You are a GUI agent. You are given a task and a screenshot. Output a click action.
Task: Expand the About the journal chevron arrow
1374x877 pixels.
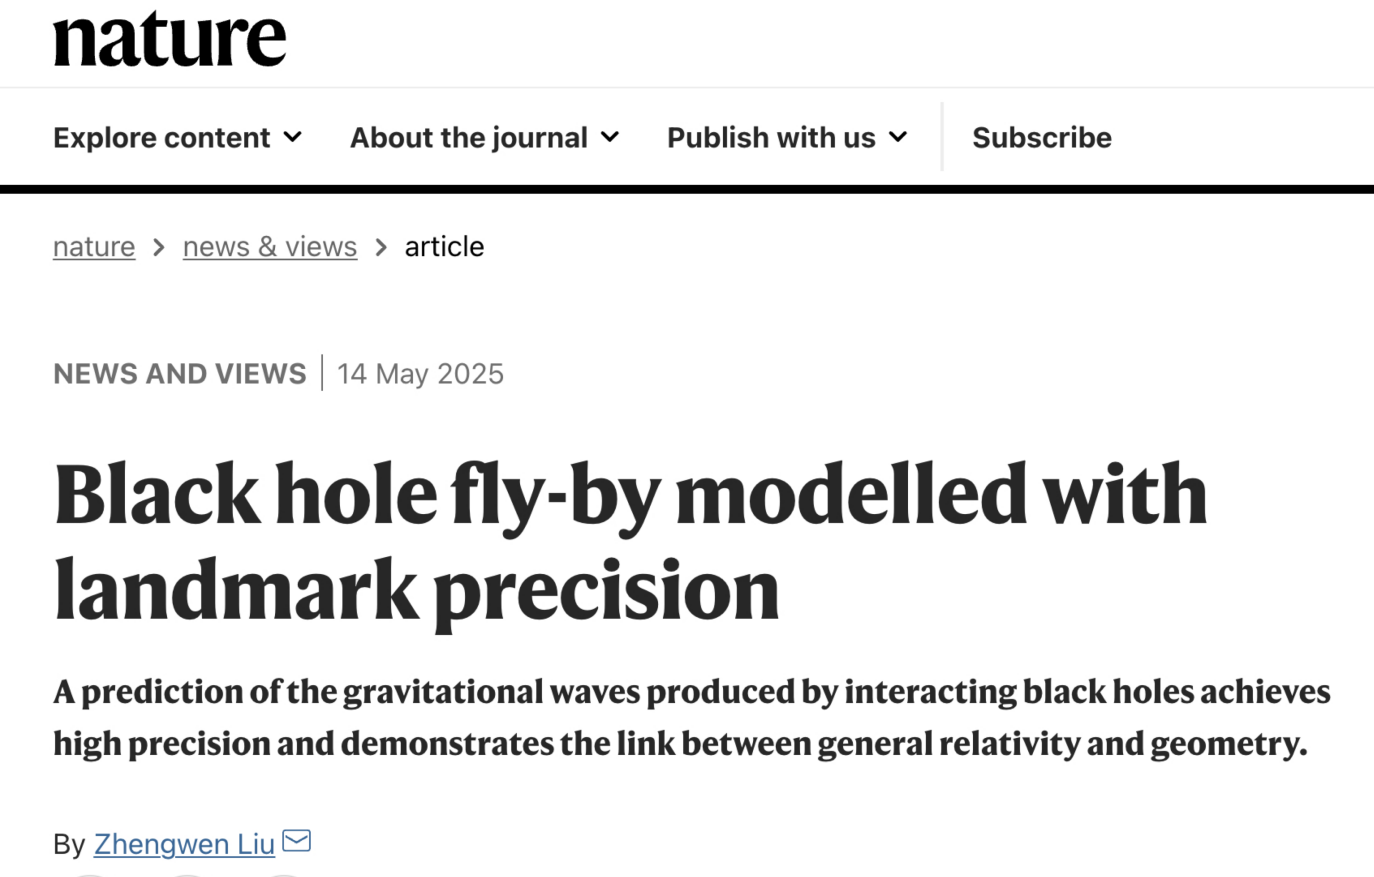[x=610, y=137]
